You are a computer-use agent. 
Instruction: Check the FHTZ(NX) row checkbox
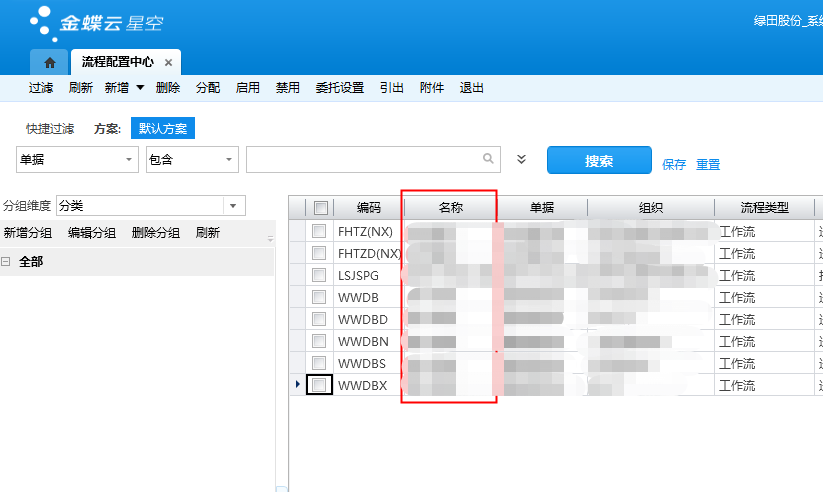click(x=319, y=231)
